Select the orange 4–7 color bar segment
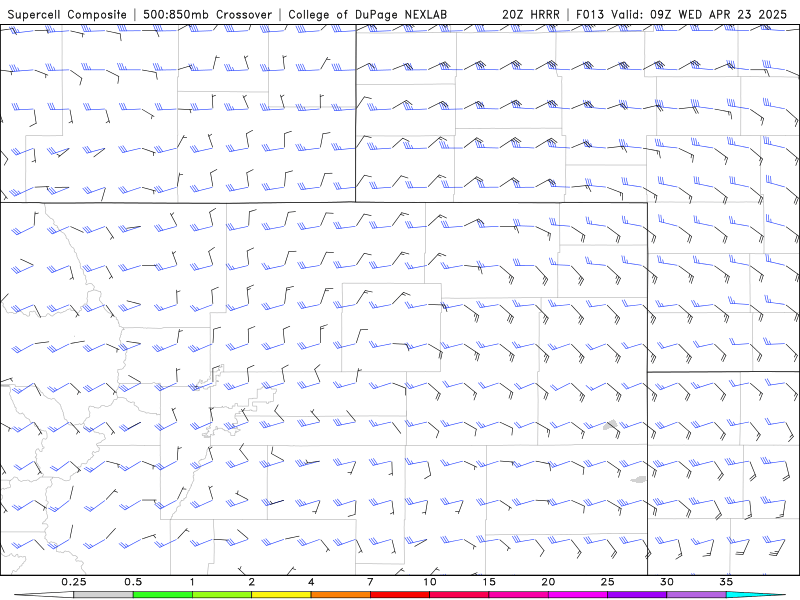The height and width of the screenshot is (600, 800). (340, 595)
